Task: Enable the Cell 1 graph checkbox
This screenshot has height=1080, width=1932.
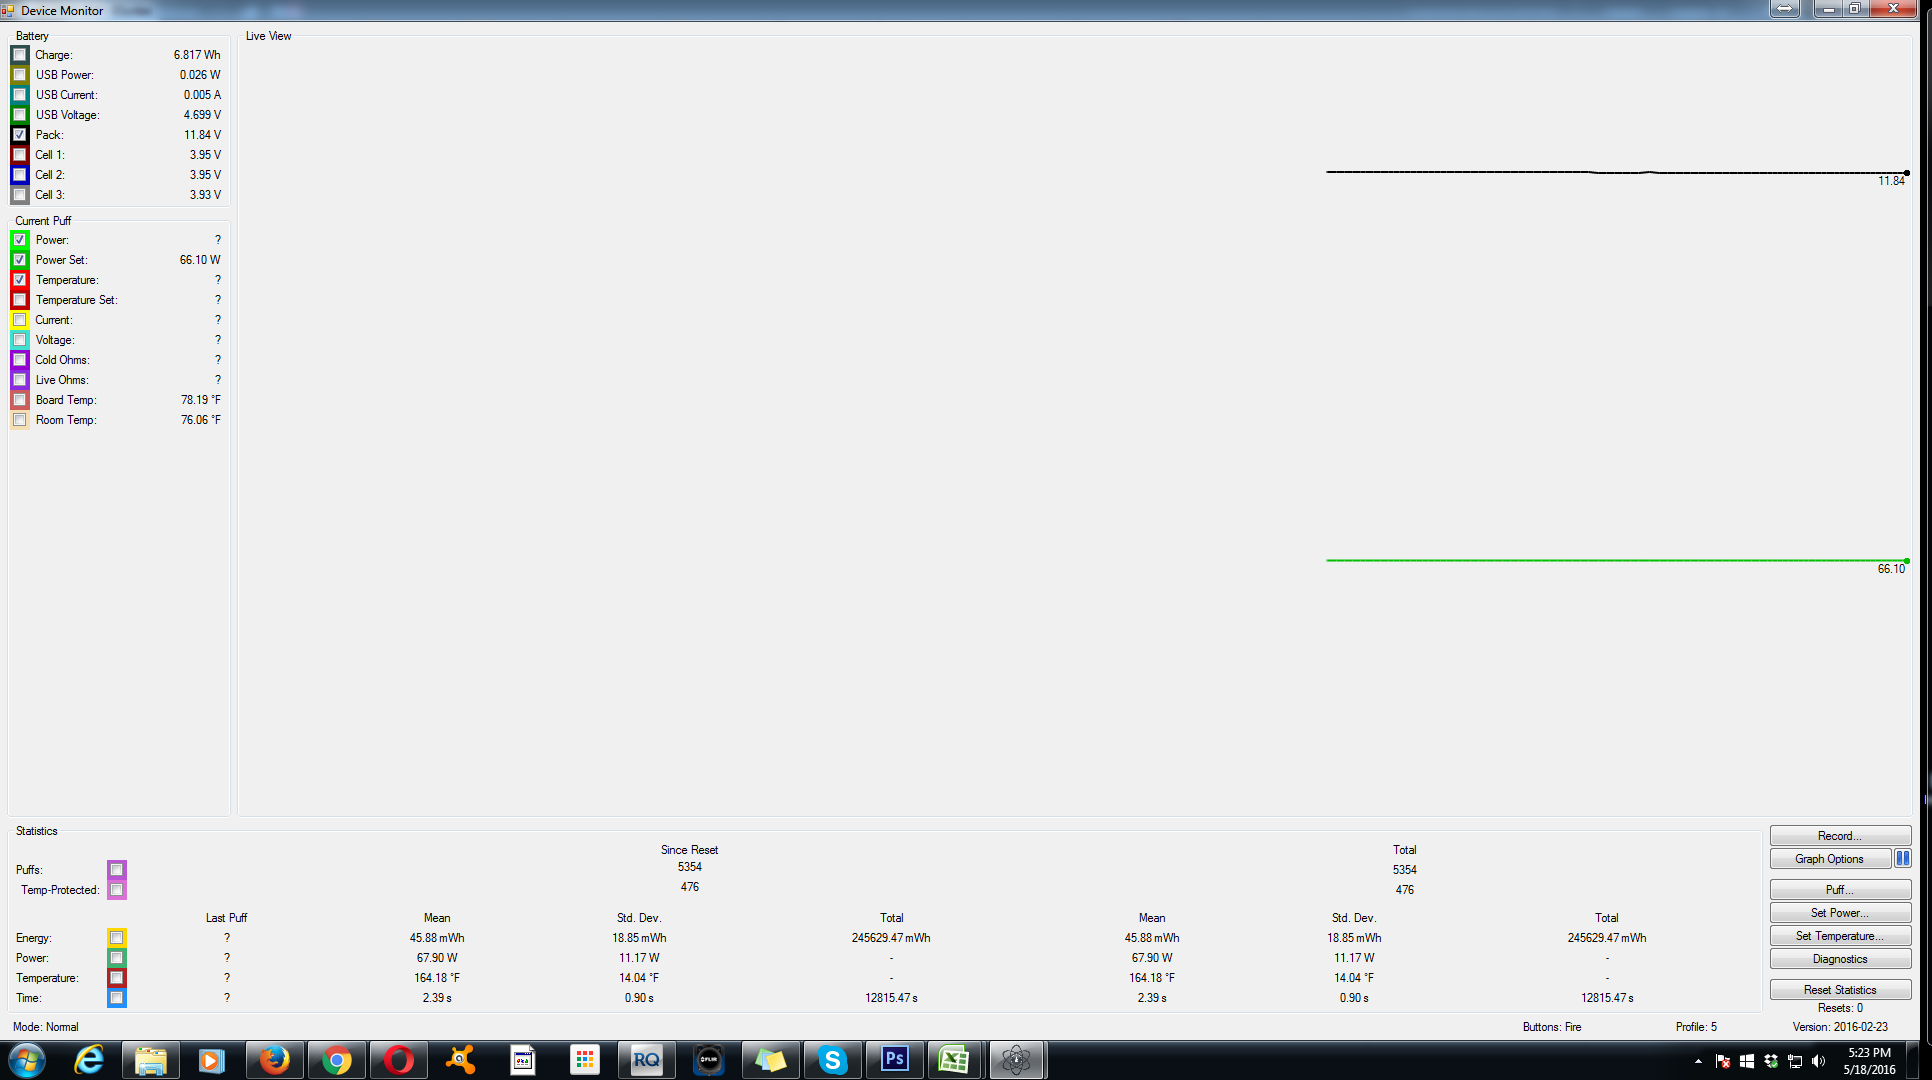Action: pos(20,155)
